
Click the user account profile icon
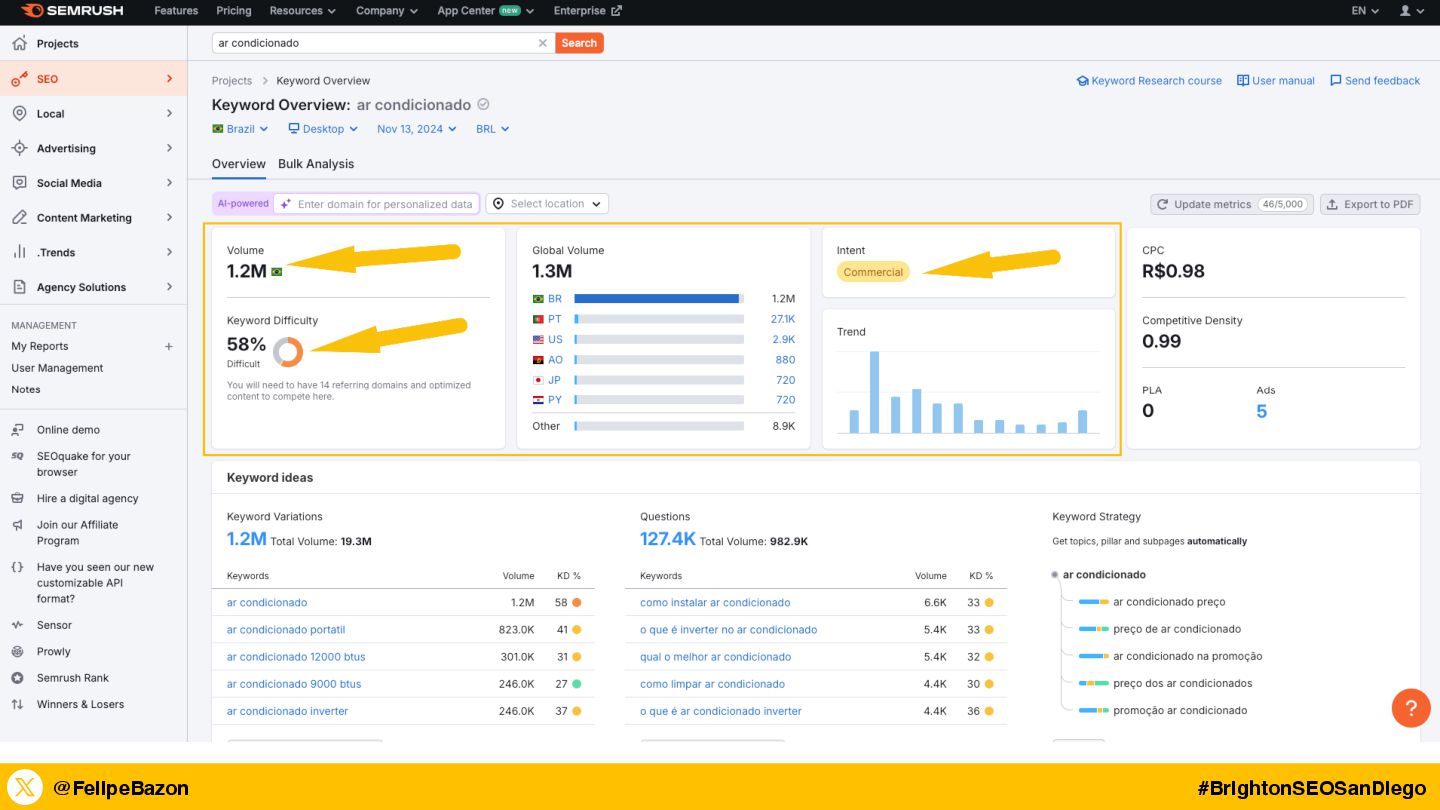[x=1405, y=11]
